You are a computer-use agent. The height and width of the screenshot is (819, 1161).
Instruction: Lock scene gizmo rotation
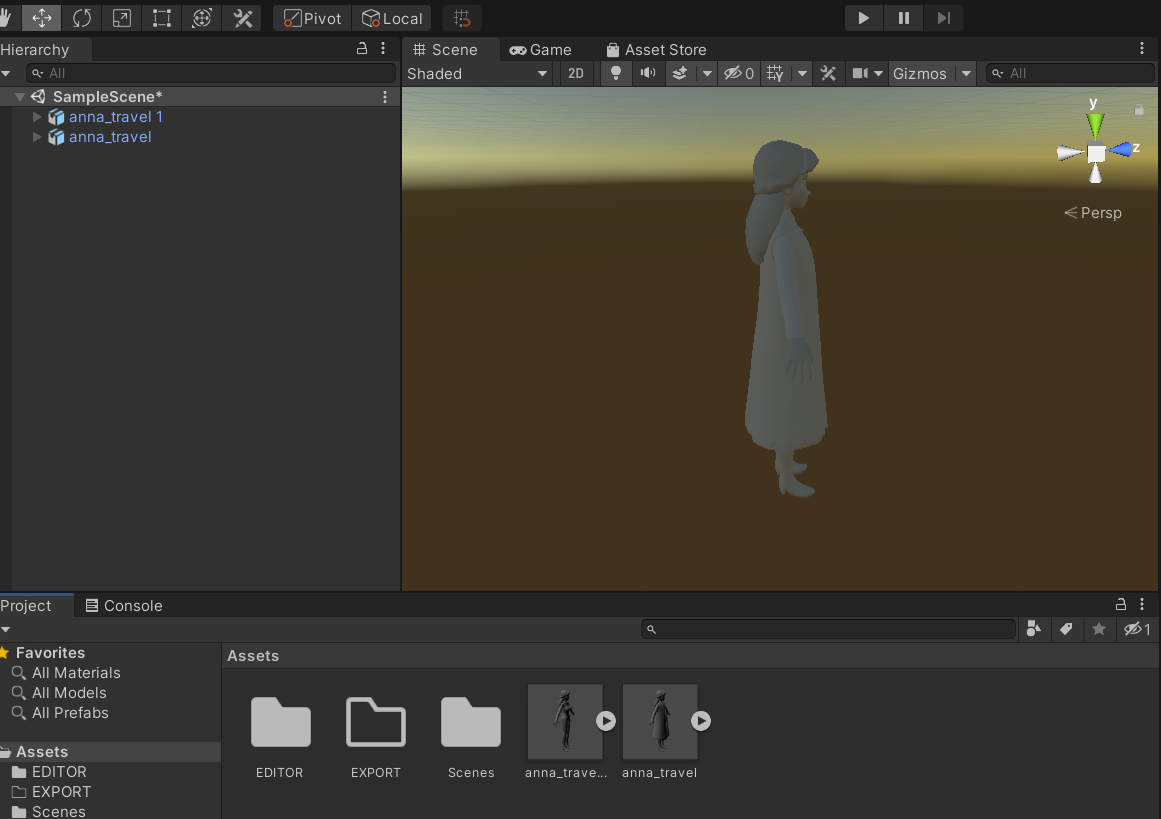(x=1139, y=110)
